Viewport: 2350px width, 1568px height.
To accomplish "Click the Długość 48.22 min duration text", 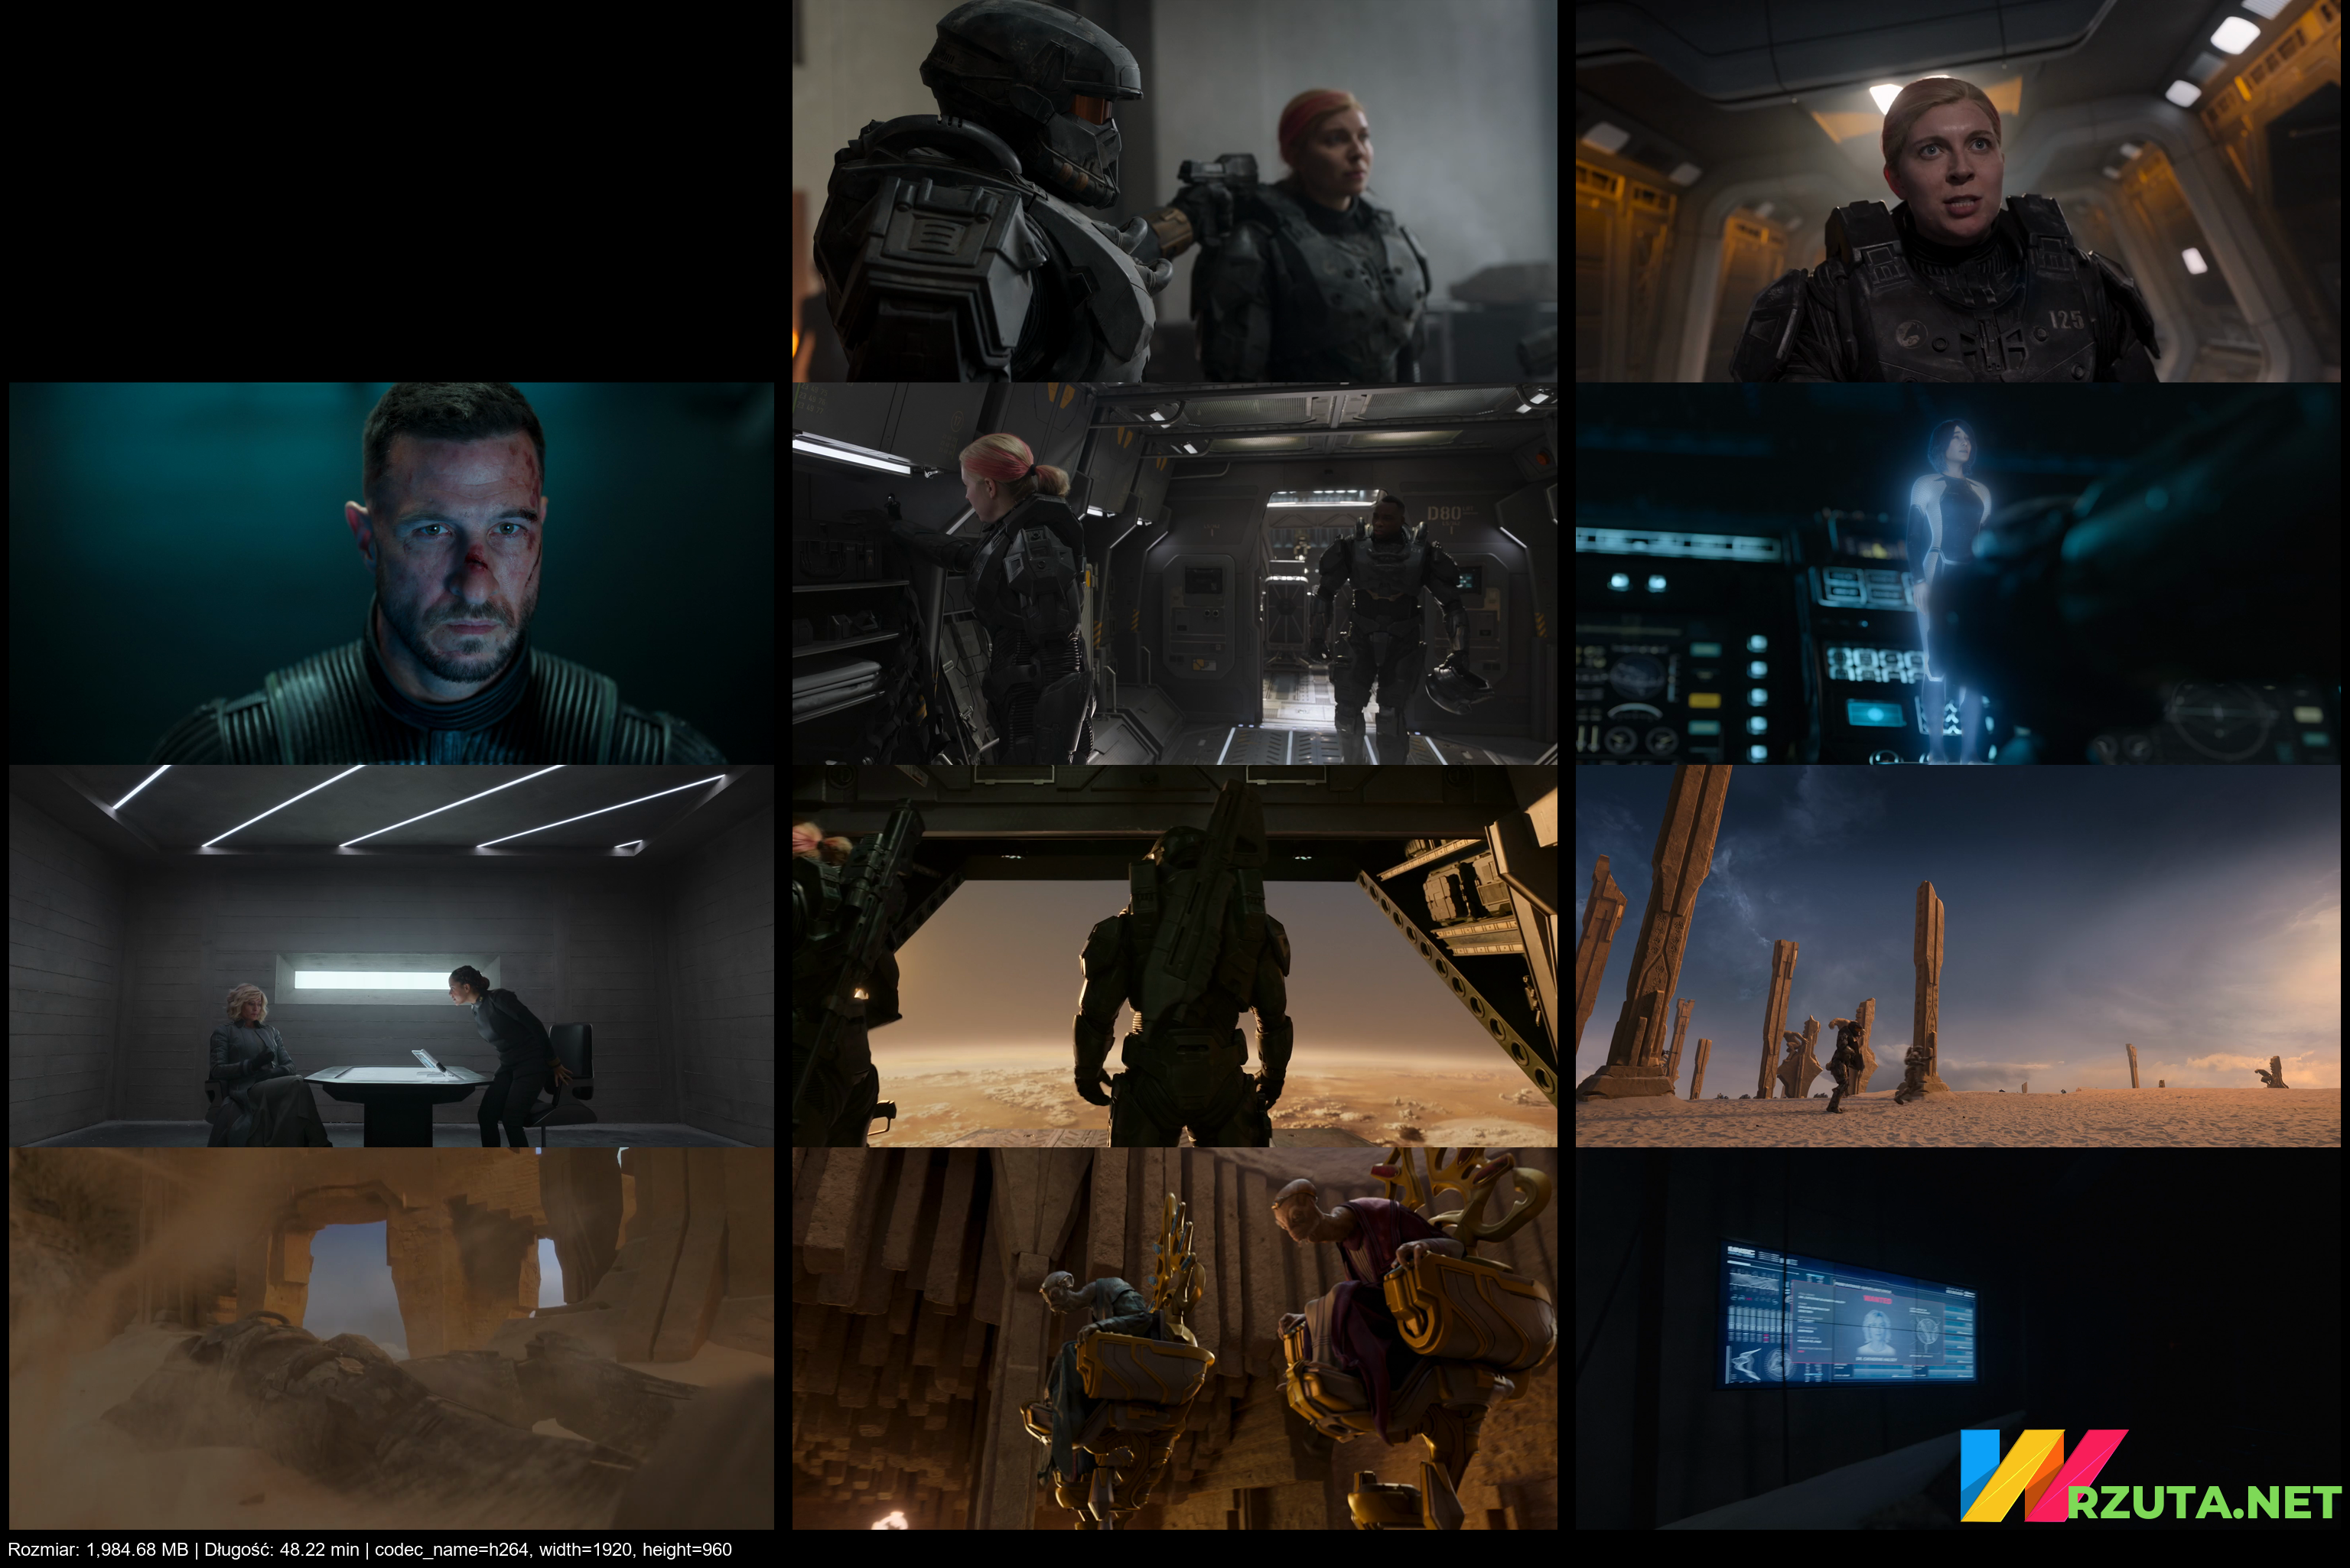I will (x=281, y=1549).
